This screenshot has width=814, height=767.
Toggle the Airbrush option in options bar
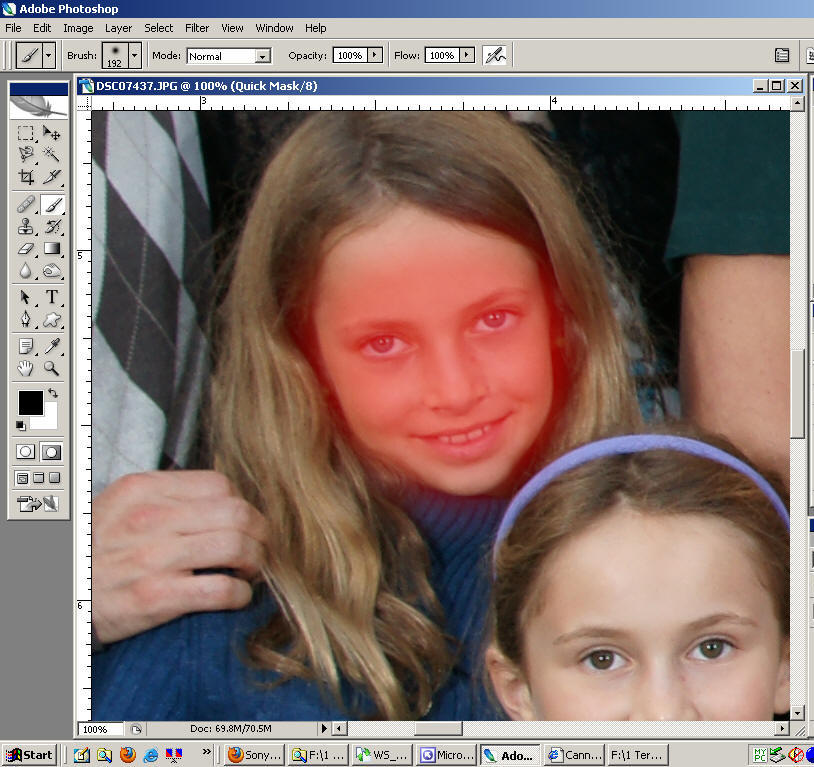[x=494, y=55]
